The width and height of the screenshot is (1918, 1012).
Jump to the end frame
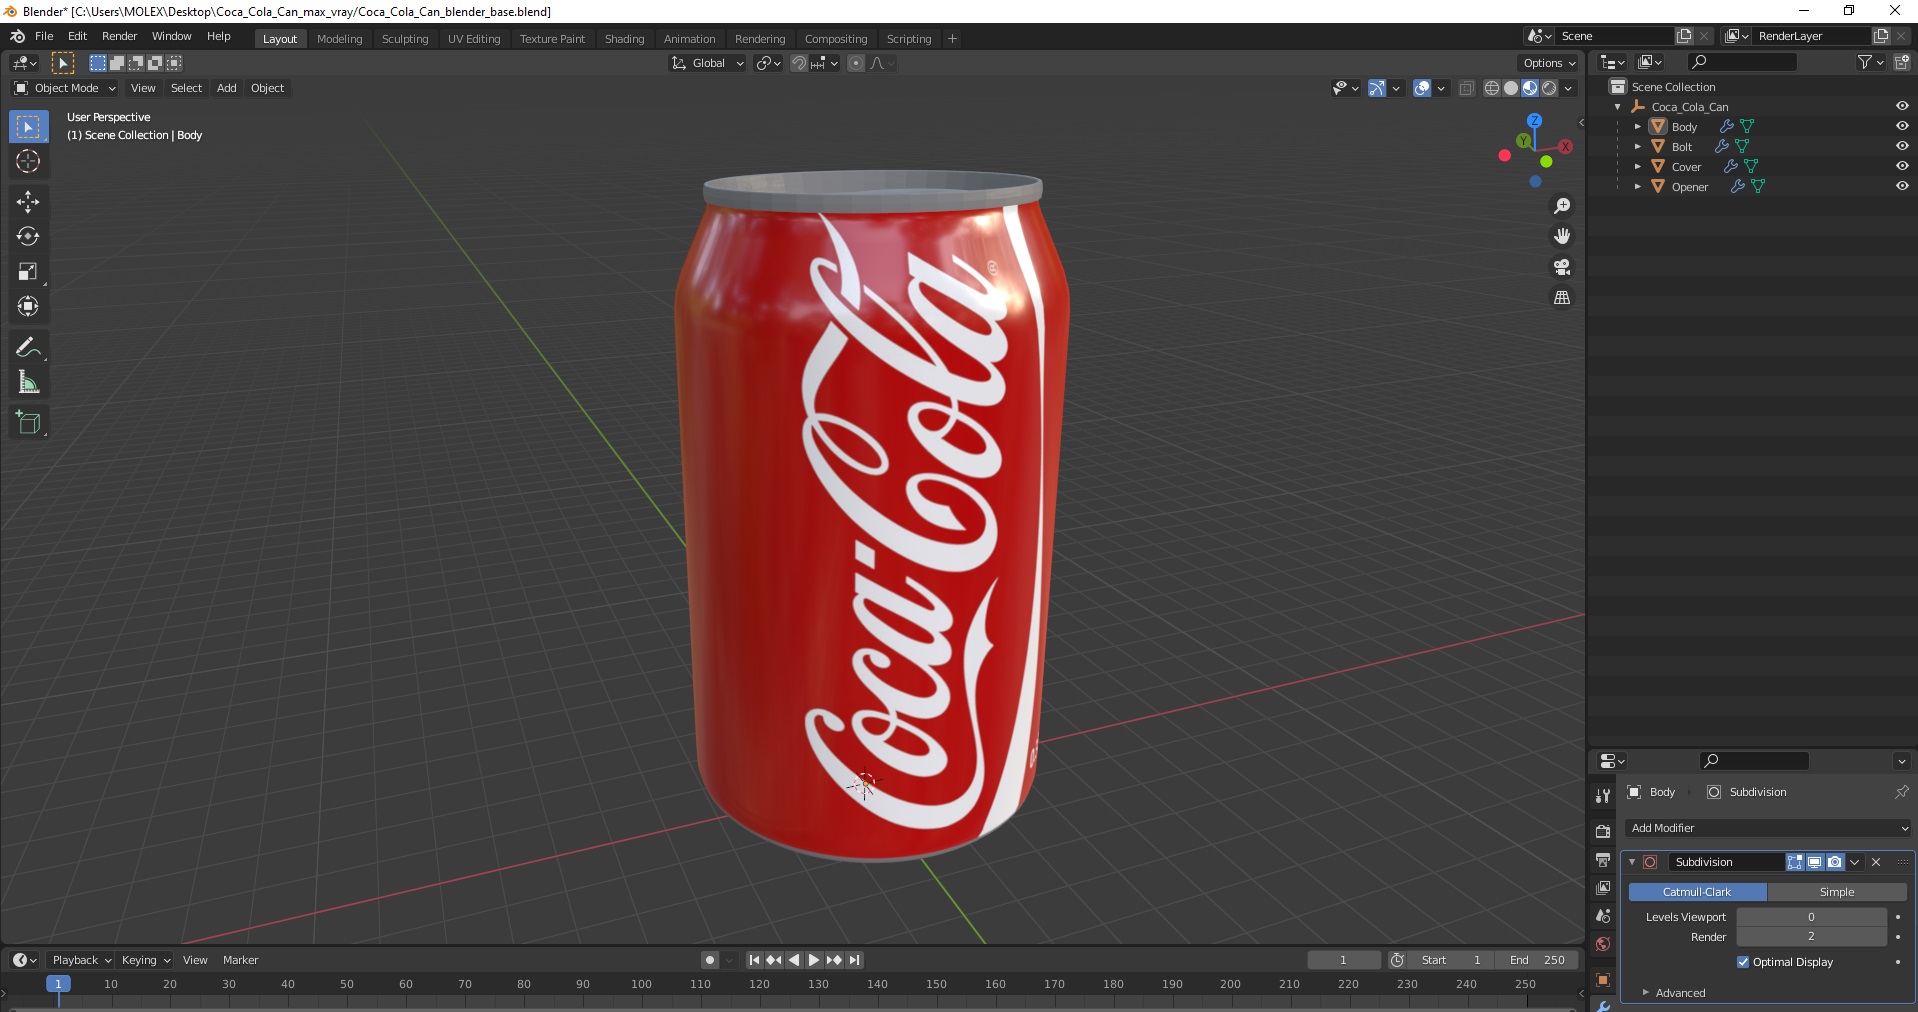pyautogui.click(x=854, y=960)
